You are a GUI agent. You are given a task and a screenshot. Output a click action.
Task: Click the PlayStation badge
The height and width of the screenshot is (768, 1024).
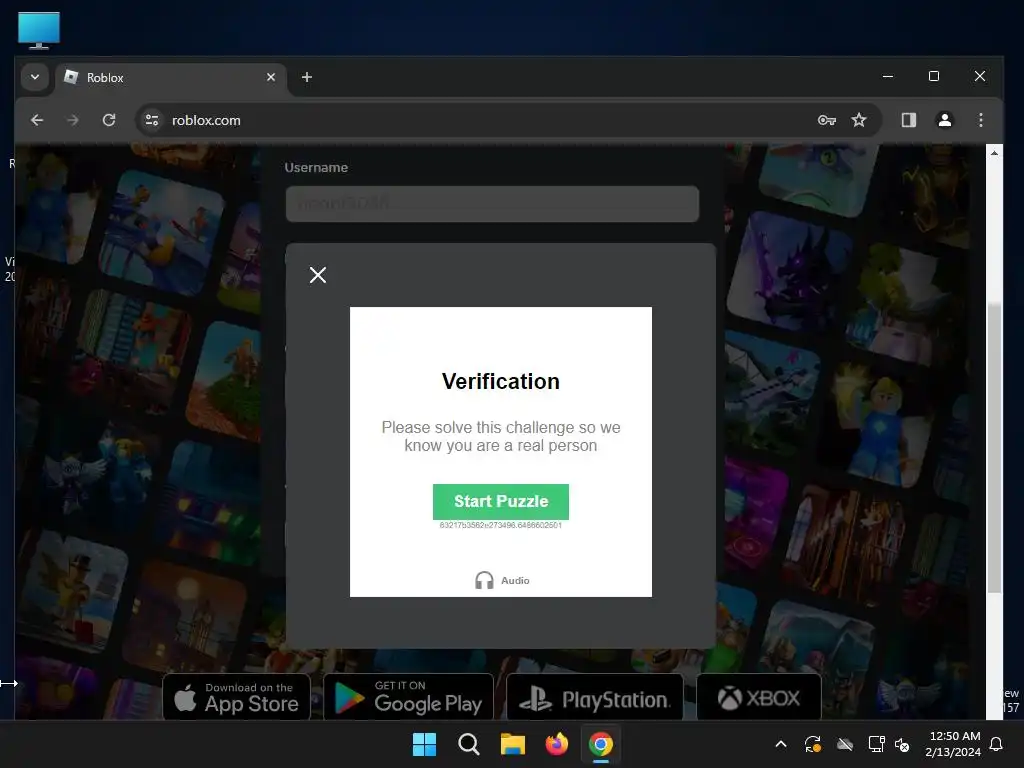(595, 697)
